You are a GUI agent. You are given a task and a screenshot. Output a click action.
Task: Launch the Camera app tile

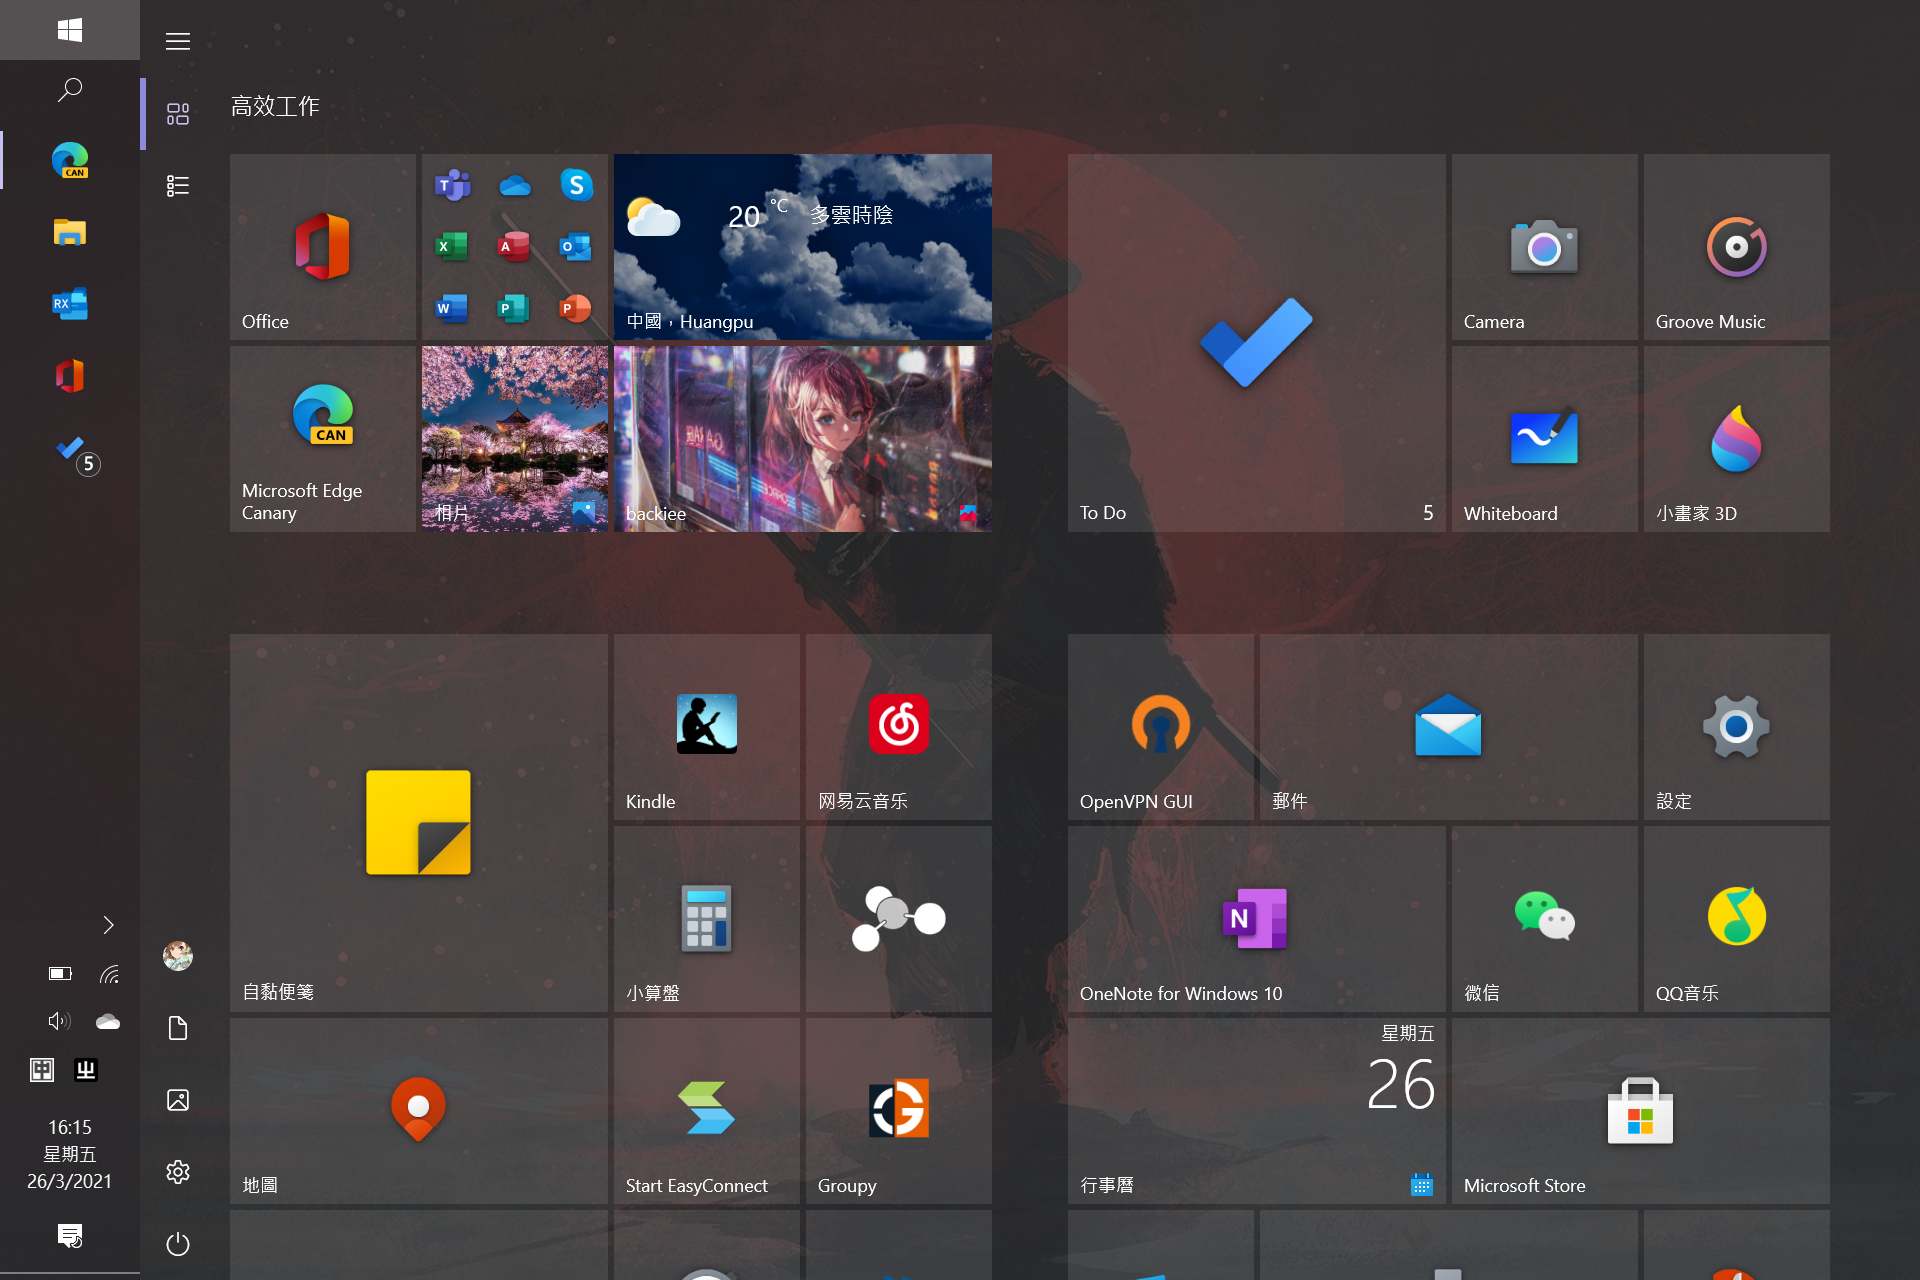pyautogui.click(x=1544, y=246)
